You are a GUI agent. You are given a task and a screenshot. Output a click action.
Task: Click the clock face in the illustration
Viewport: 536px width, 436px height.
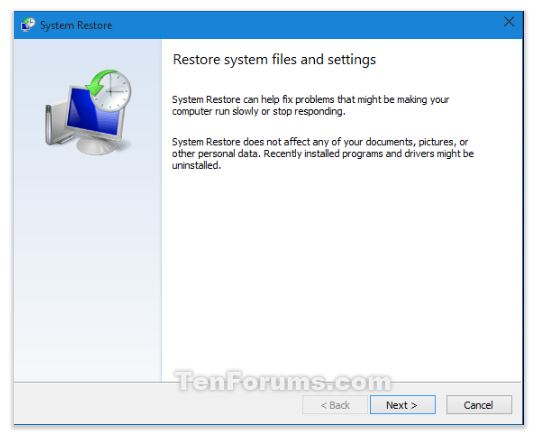click(x=112, y=92)
